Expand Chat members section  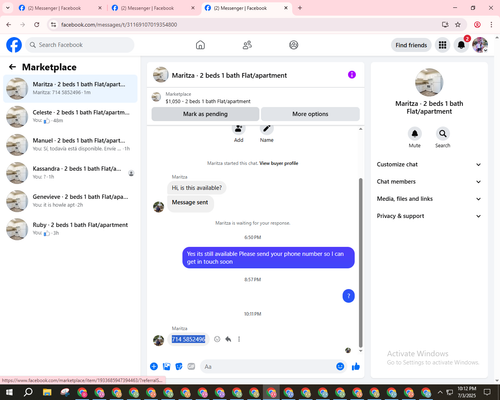[x=429, y=182]
